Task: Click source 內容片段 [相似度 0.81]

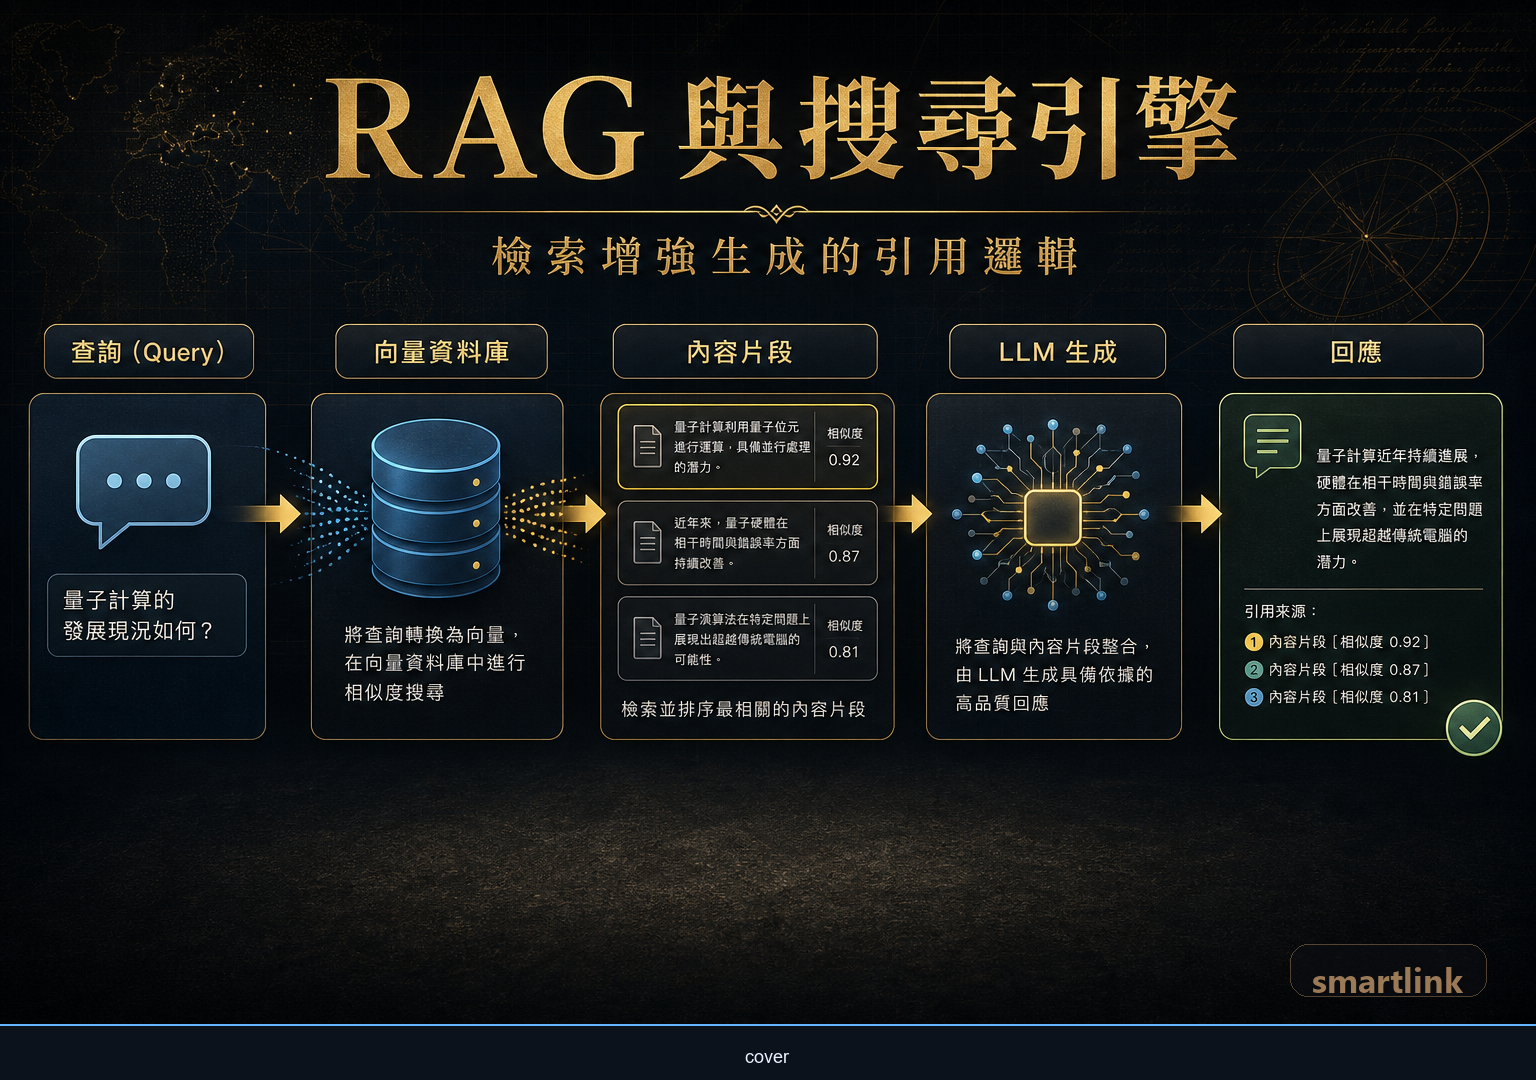Action: tap(1349, 697)
